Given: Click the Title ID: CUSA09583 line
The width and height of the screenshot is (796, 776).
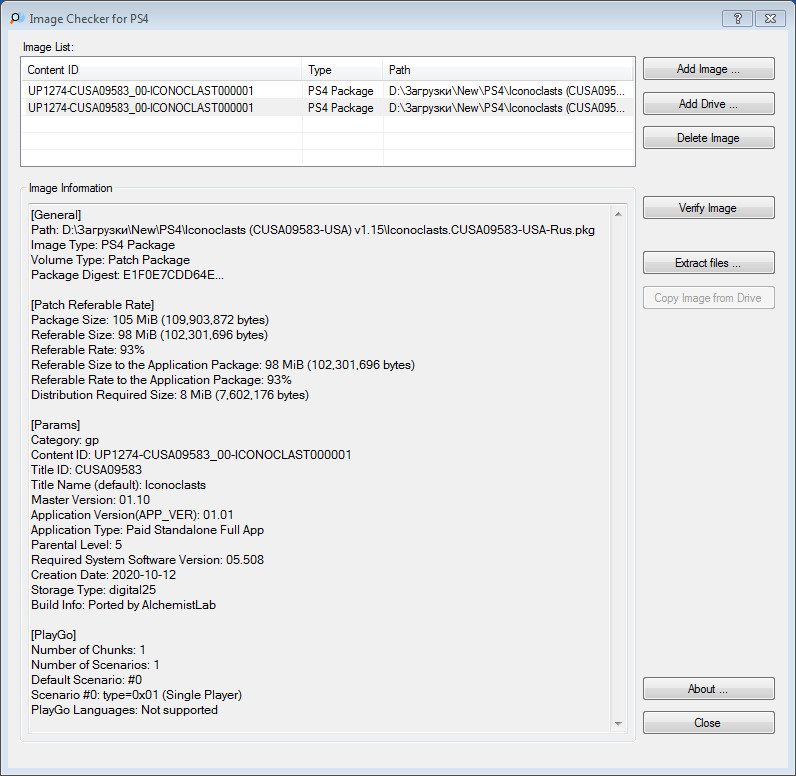Looking at the screenshot, I should [x=86, y=469].
